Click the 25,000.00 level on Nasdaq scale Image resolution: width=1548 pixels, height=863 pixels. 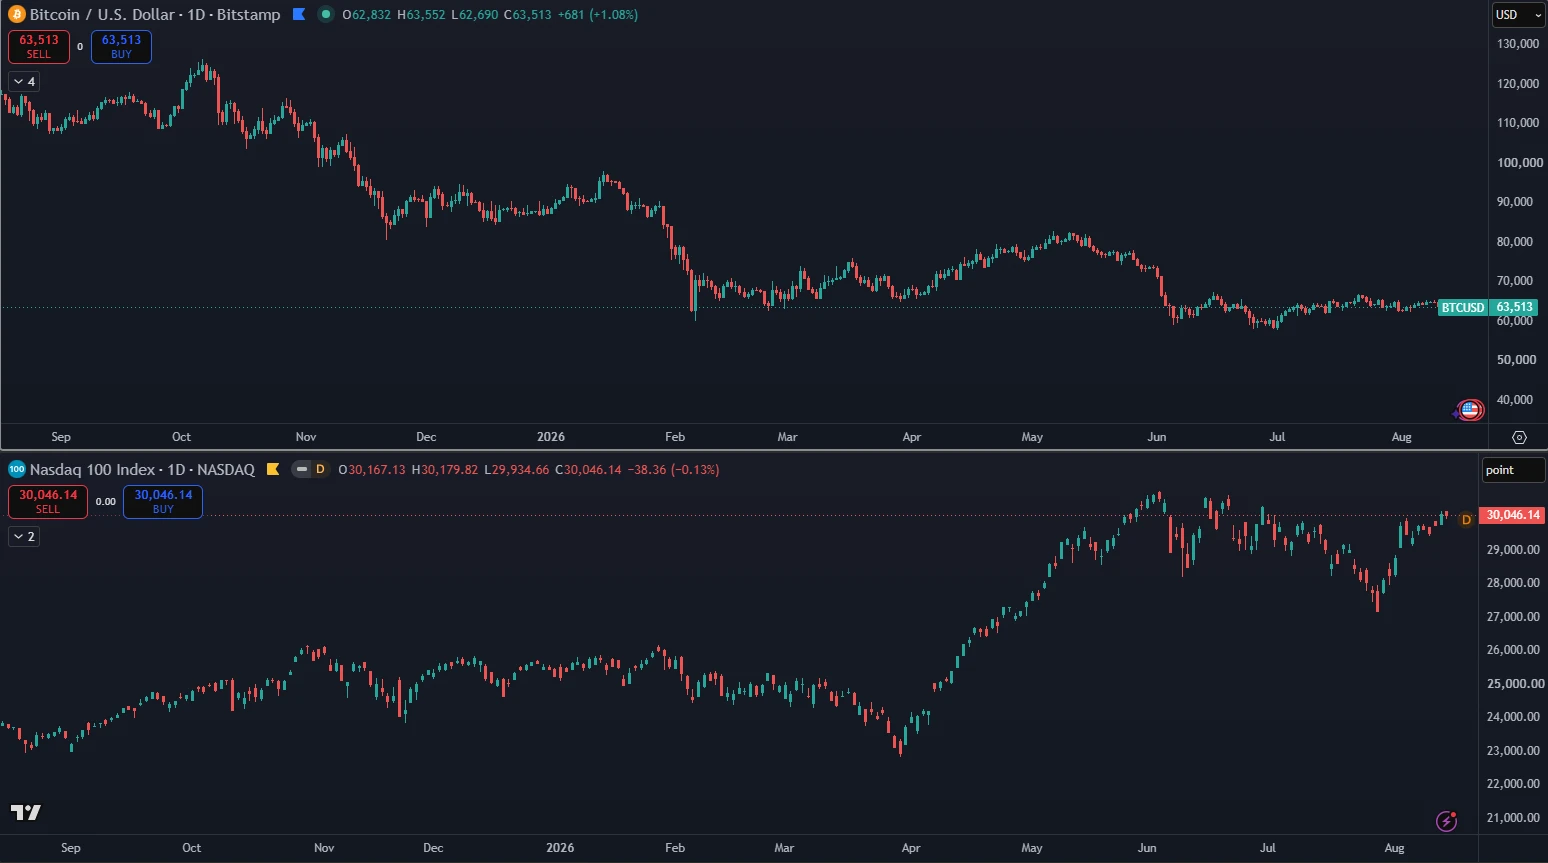point(1516,684)
